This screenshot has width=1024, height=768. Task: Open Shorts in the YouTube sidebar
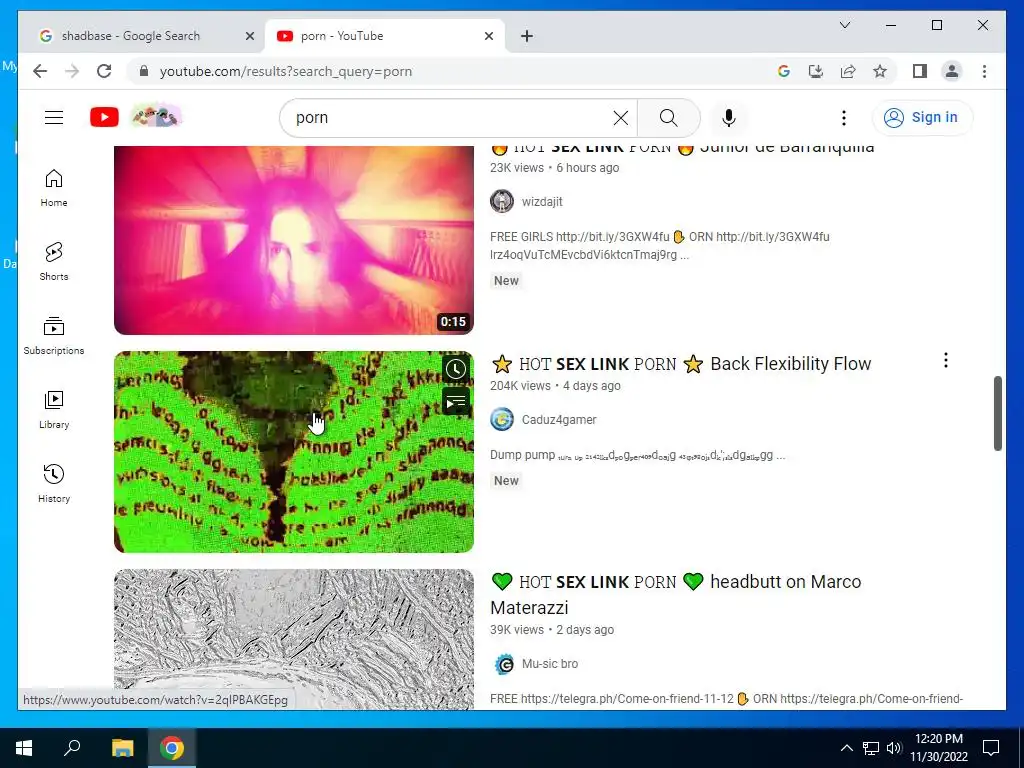54,262
